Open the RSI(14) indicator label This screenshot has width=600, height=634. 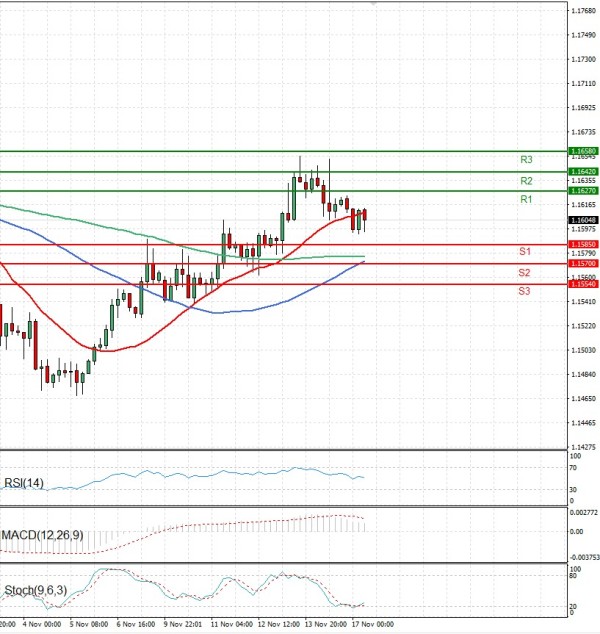click(x=22, y=483)
